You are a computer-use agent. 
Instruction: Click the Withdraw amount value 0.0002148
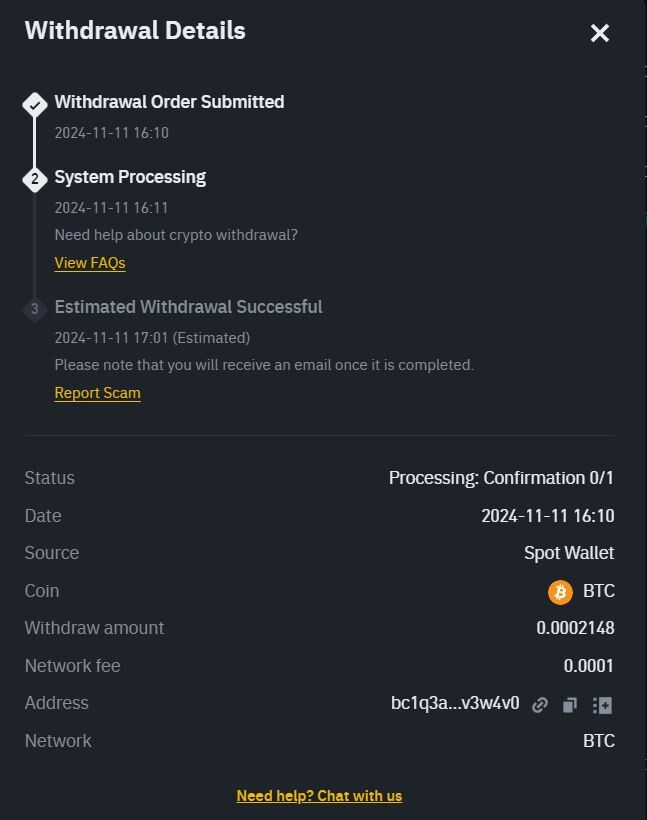(575, 628)
